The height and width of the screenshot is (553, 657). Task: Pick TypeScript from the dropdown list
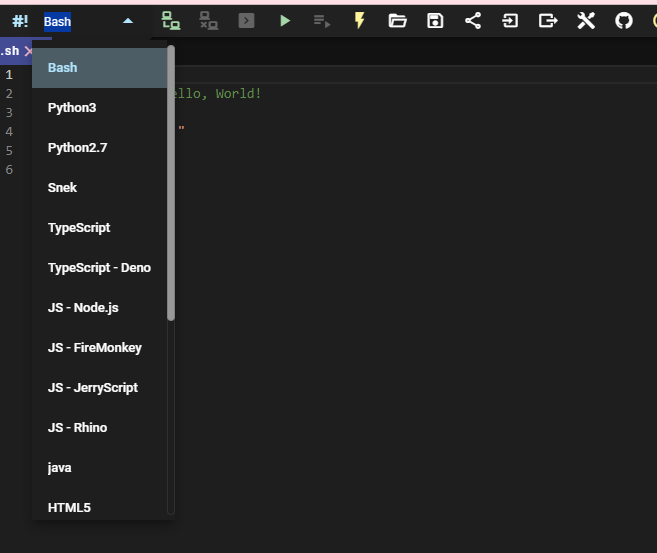tap(99, 227)
